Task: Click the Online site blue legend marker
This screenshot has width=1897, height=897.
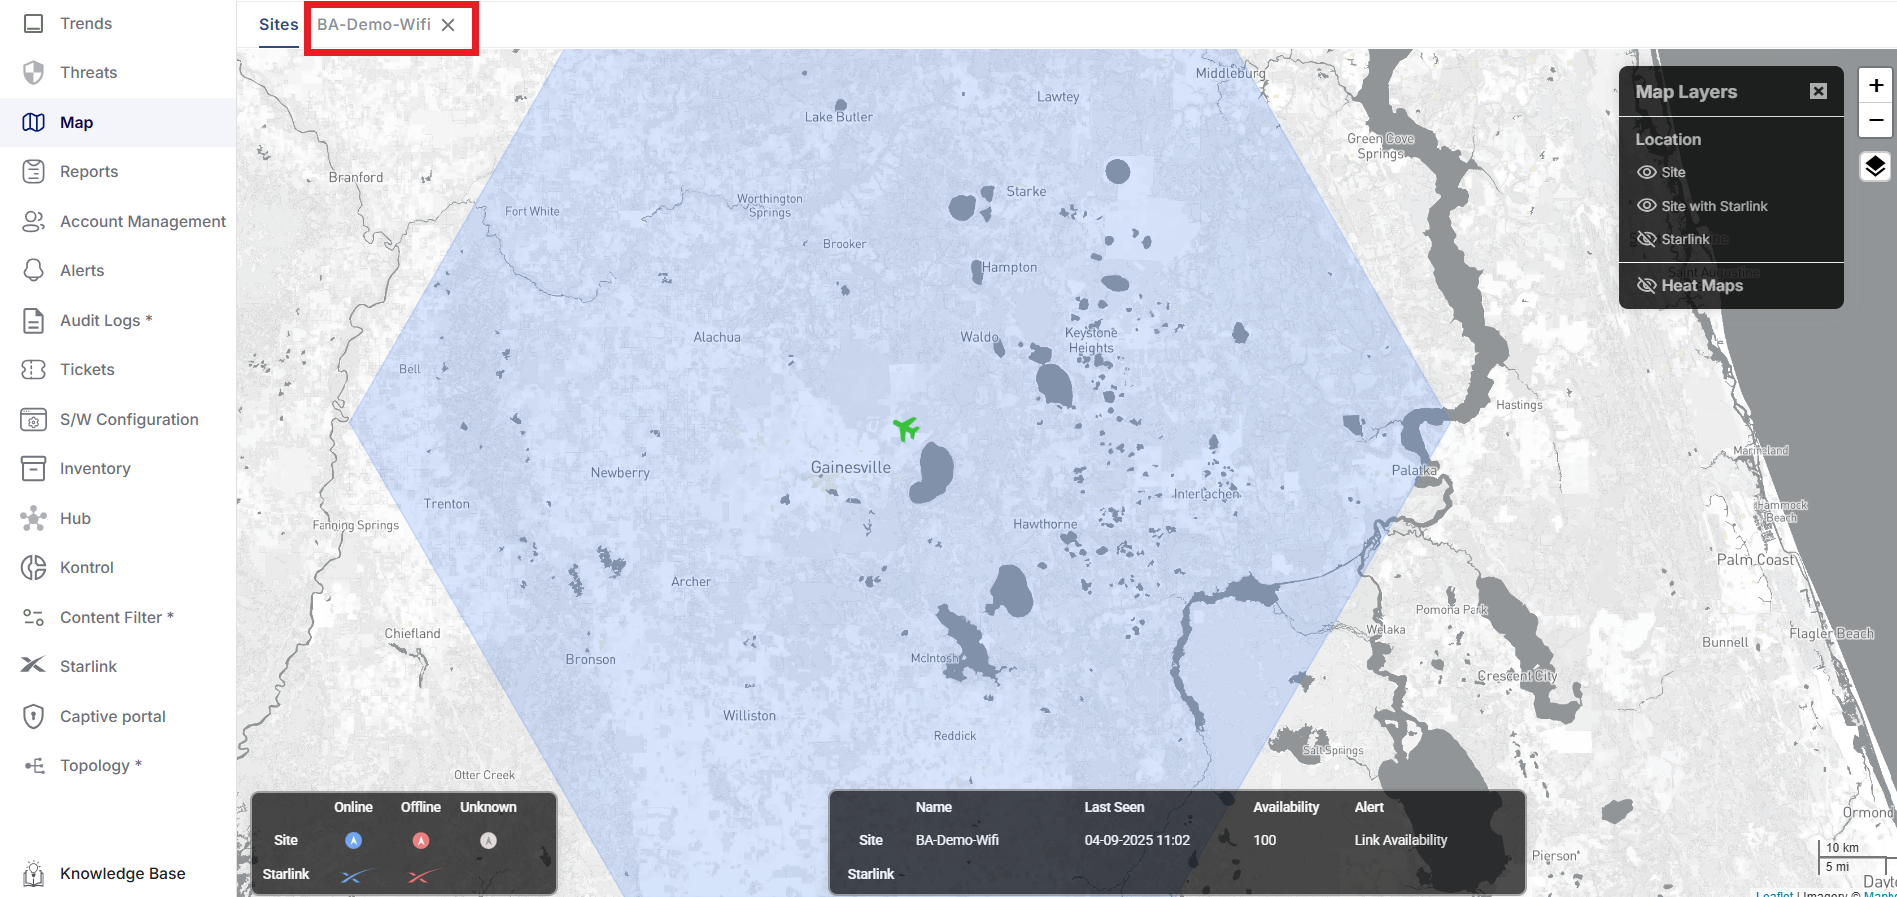Action: click(353, 841)
